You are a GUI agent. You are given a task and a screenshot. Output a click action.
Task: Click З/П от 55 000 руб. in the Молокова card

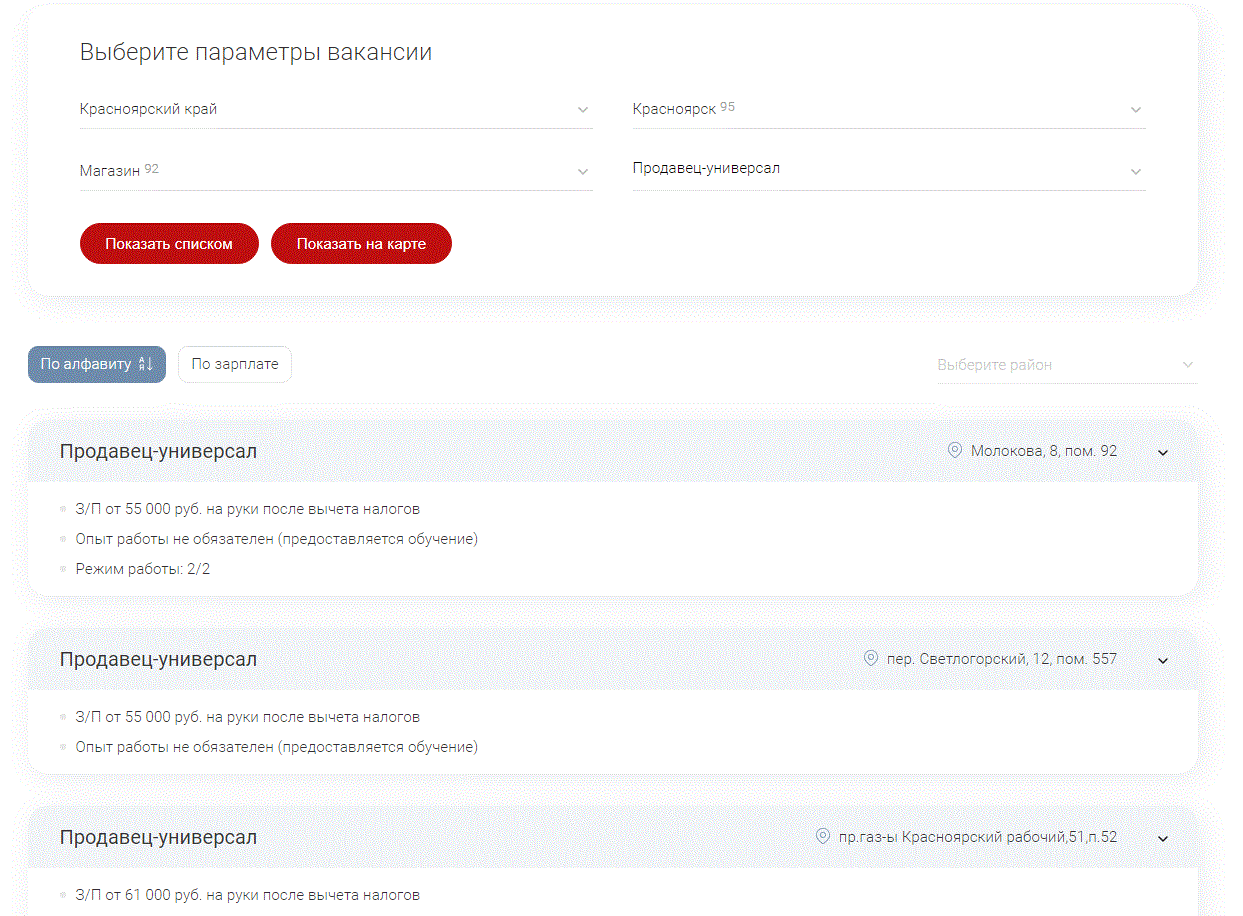(248, 509)
